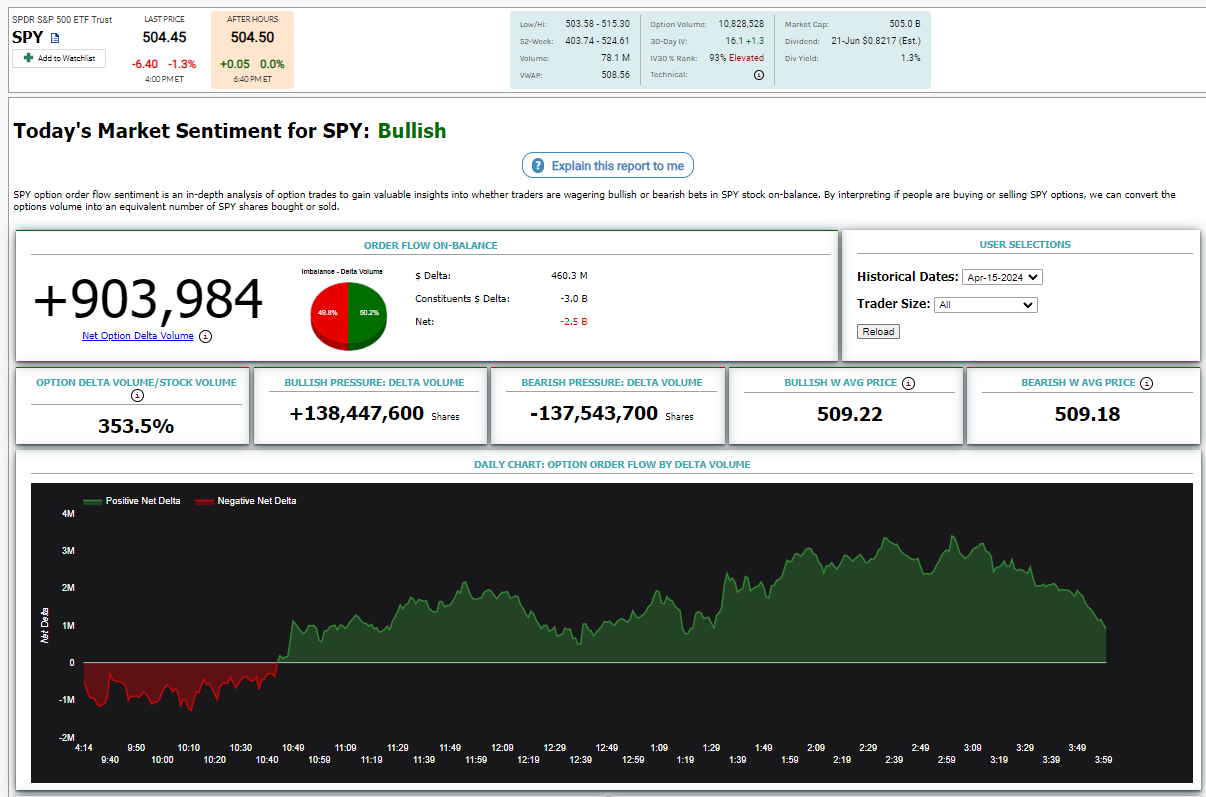Viewport: 1206px width, 797px height.
Task: Click the Option Volume value 10,828,528
Action: click(x=741, y=23)
